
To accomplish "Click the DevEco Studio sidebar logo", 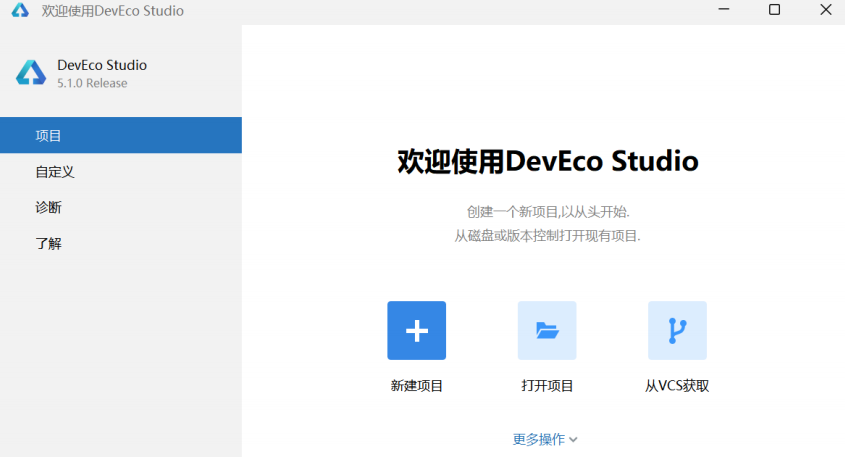I will [x=31, y=73].
